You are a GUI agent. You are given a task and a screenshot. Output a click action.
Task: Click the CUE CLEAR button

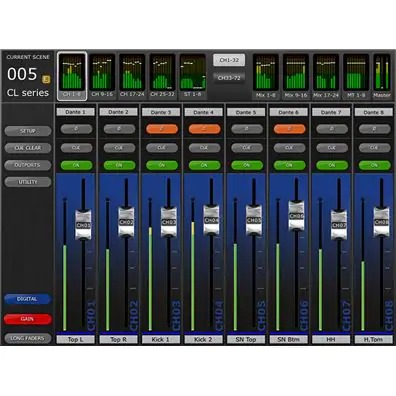click(x=28, y=148)
